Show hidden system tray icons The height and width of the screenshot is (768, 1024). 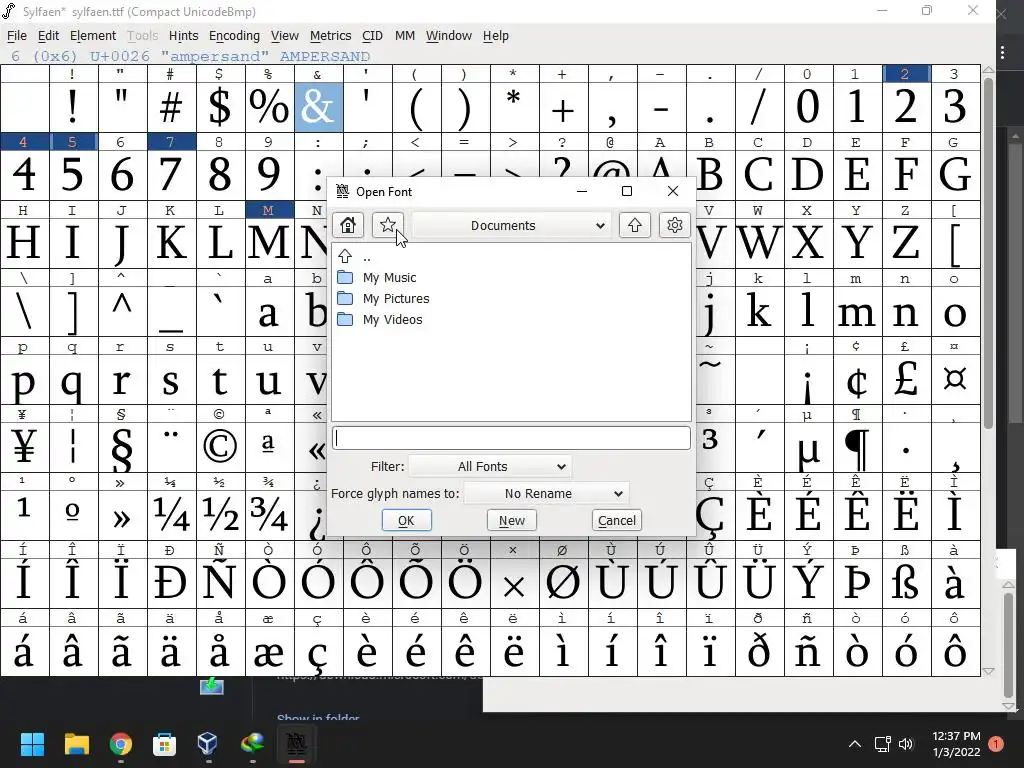[854, 744]
